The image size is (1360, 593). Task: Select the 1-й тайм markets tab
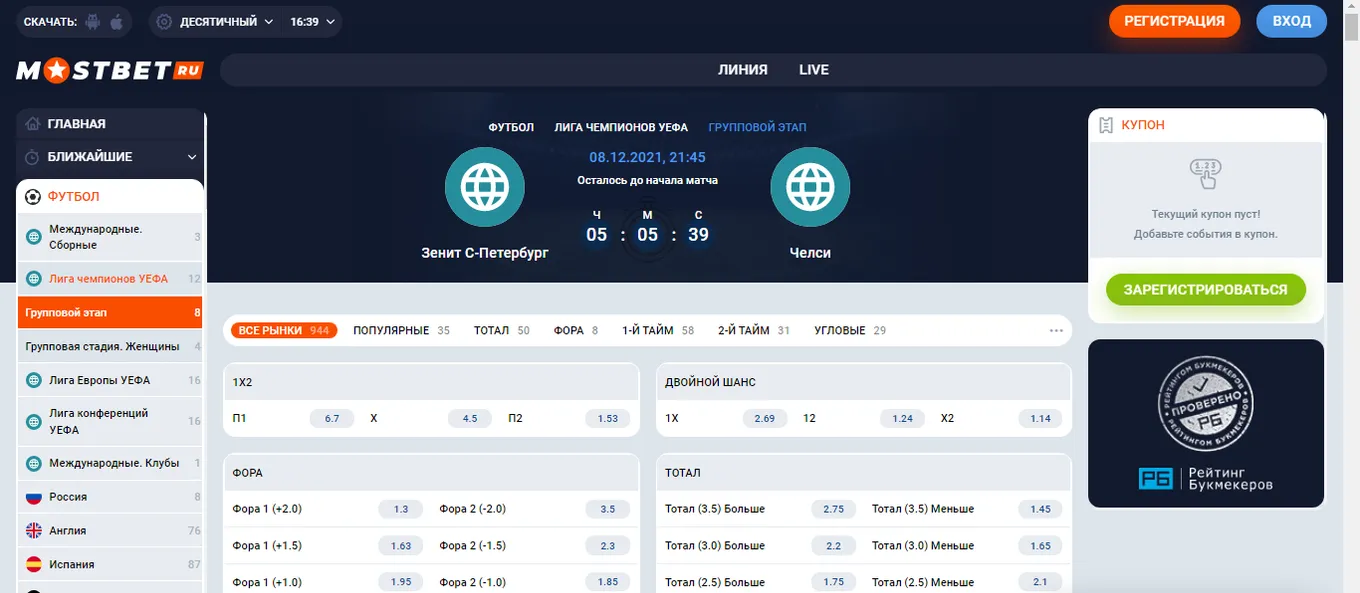(x=658, y=330)
